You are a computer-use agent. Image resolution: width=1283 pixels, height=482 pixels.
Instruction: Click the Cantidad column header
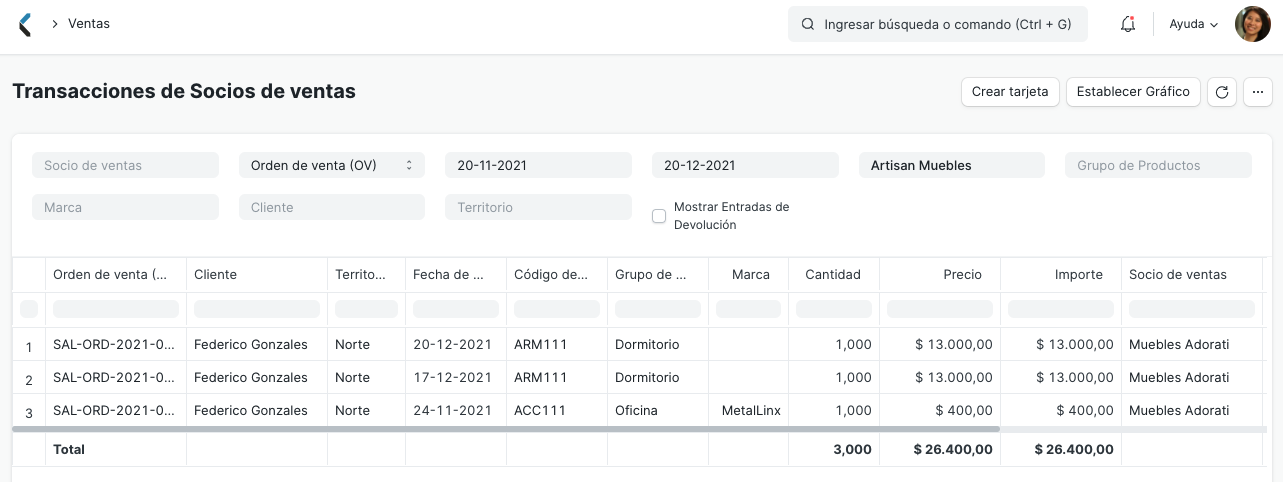833,274
